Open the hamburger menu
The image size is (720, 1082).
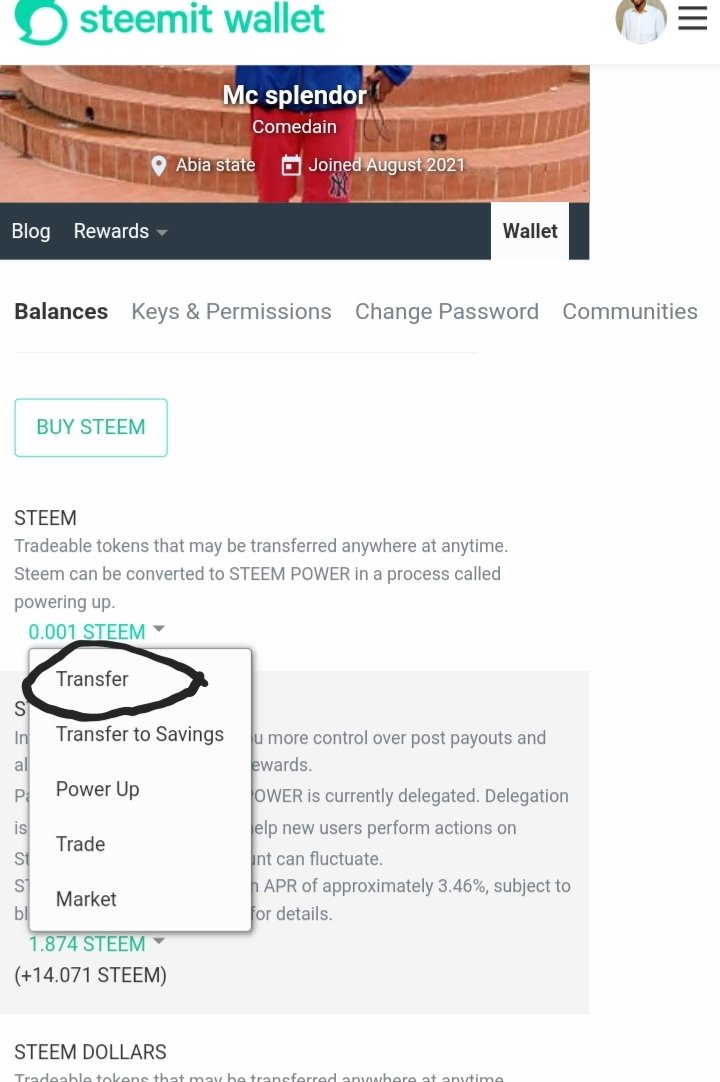(692, 19)
